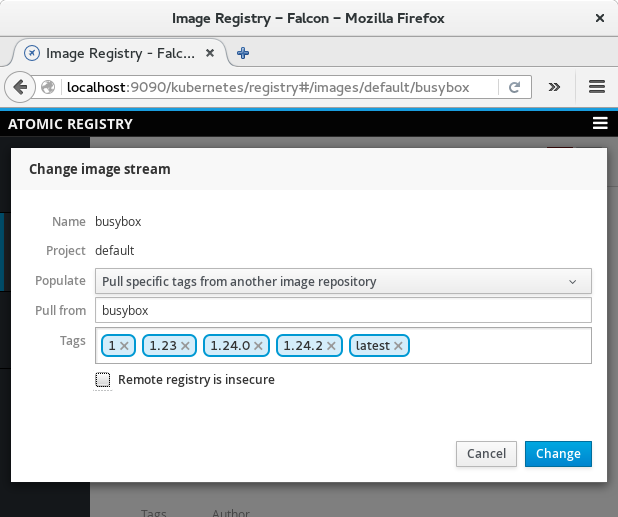Open a new browser tab
Image resolution: width=618 pixels, height=517 pixels.
tap(243, 53)
